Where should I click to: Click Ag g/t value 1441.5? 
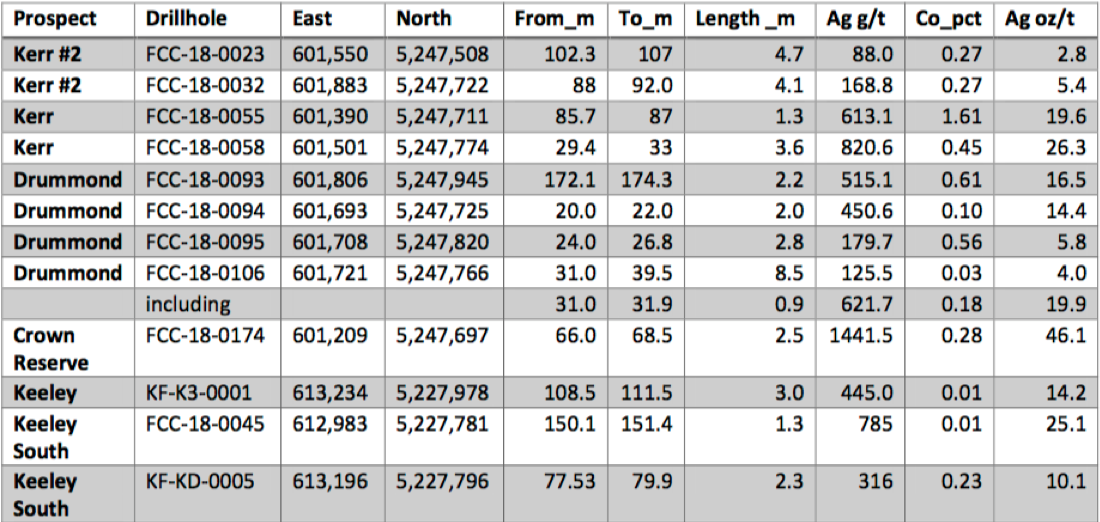coord(860,336)
